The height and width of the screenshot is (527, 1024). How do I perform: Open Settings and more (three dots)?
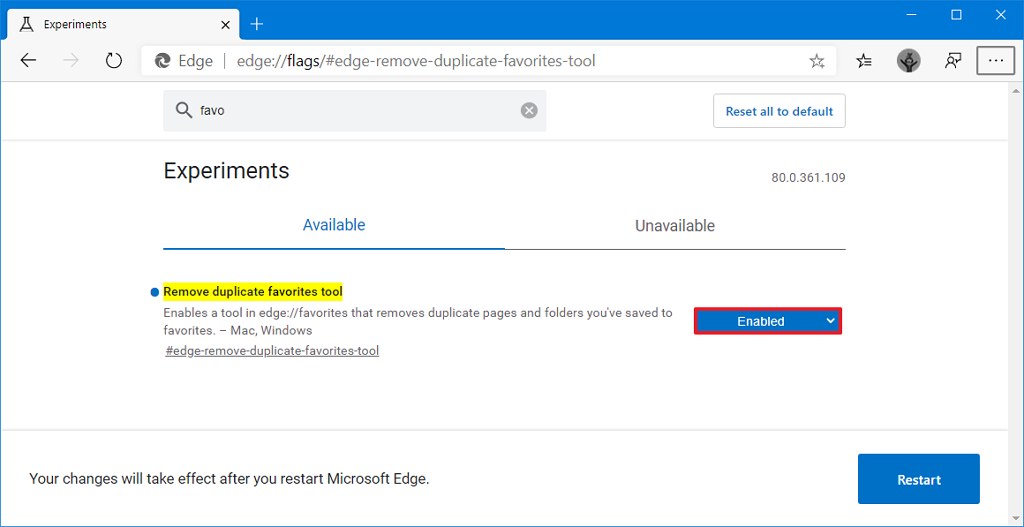coord(996,61)
